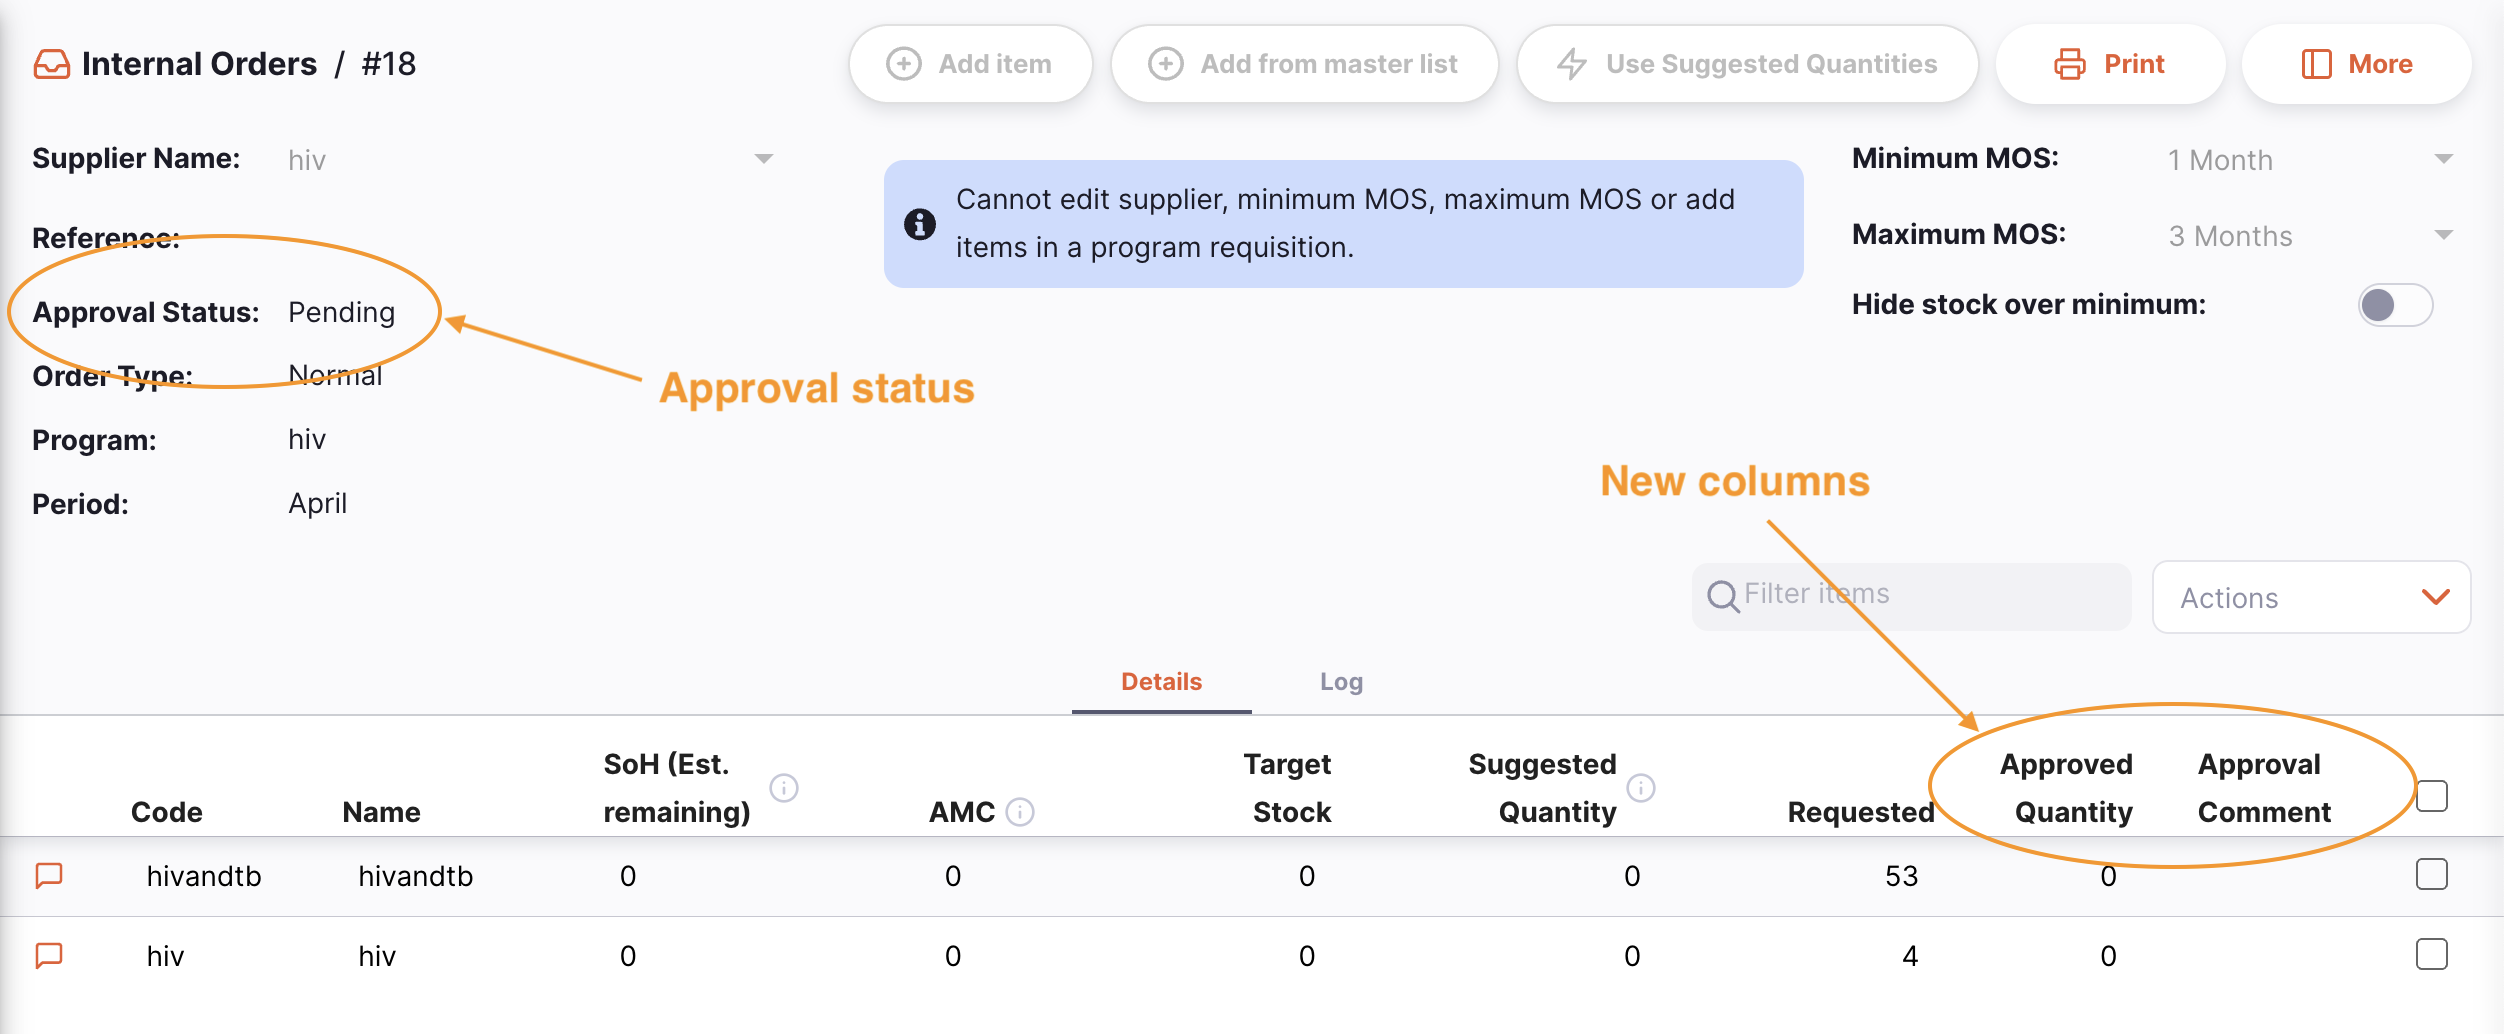2504x1034 pixels.
Task: Select the Details tab
Action: pyautogui.click(x=1160, y=682)
